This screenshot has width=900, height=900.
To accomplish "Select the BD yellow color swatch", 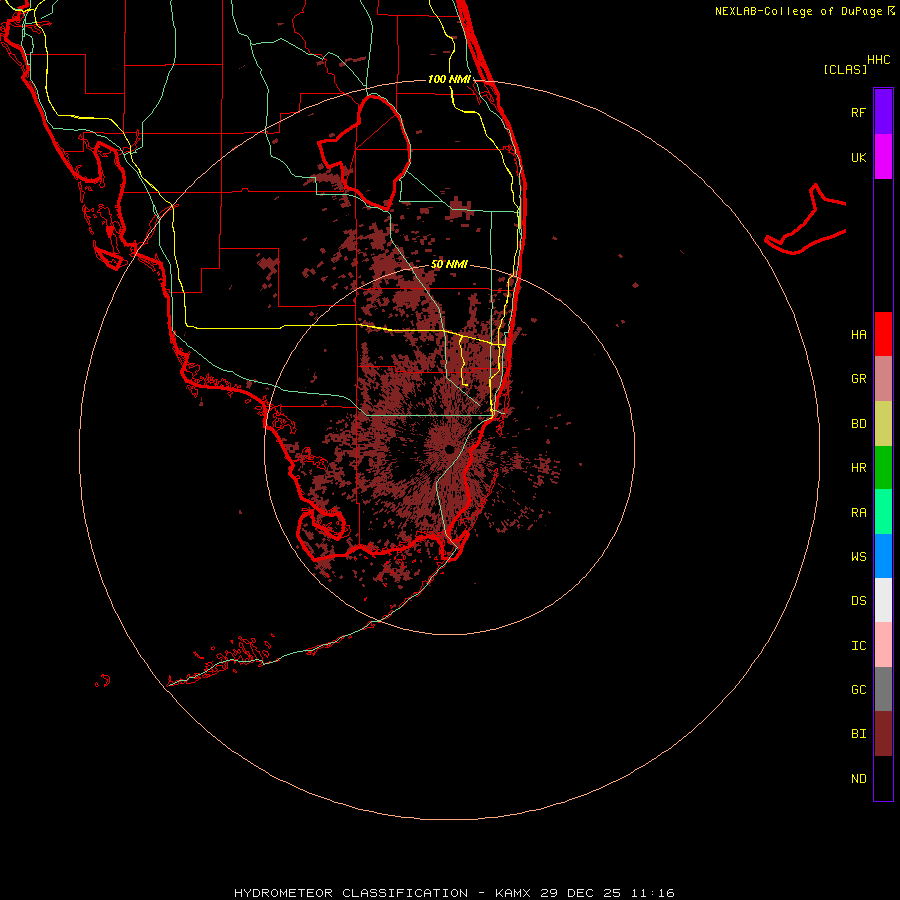I will tap(883, 423).
